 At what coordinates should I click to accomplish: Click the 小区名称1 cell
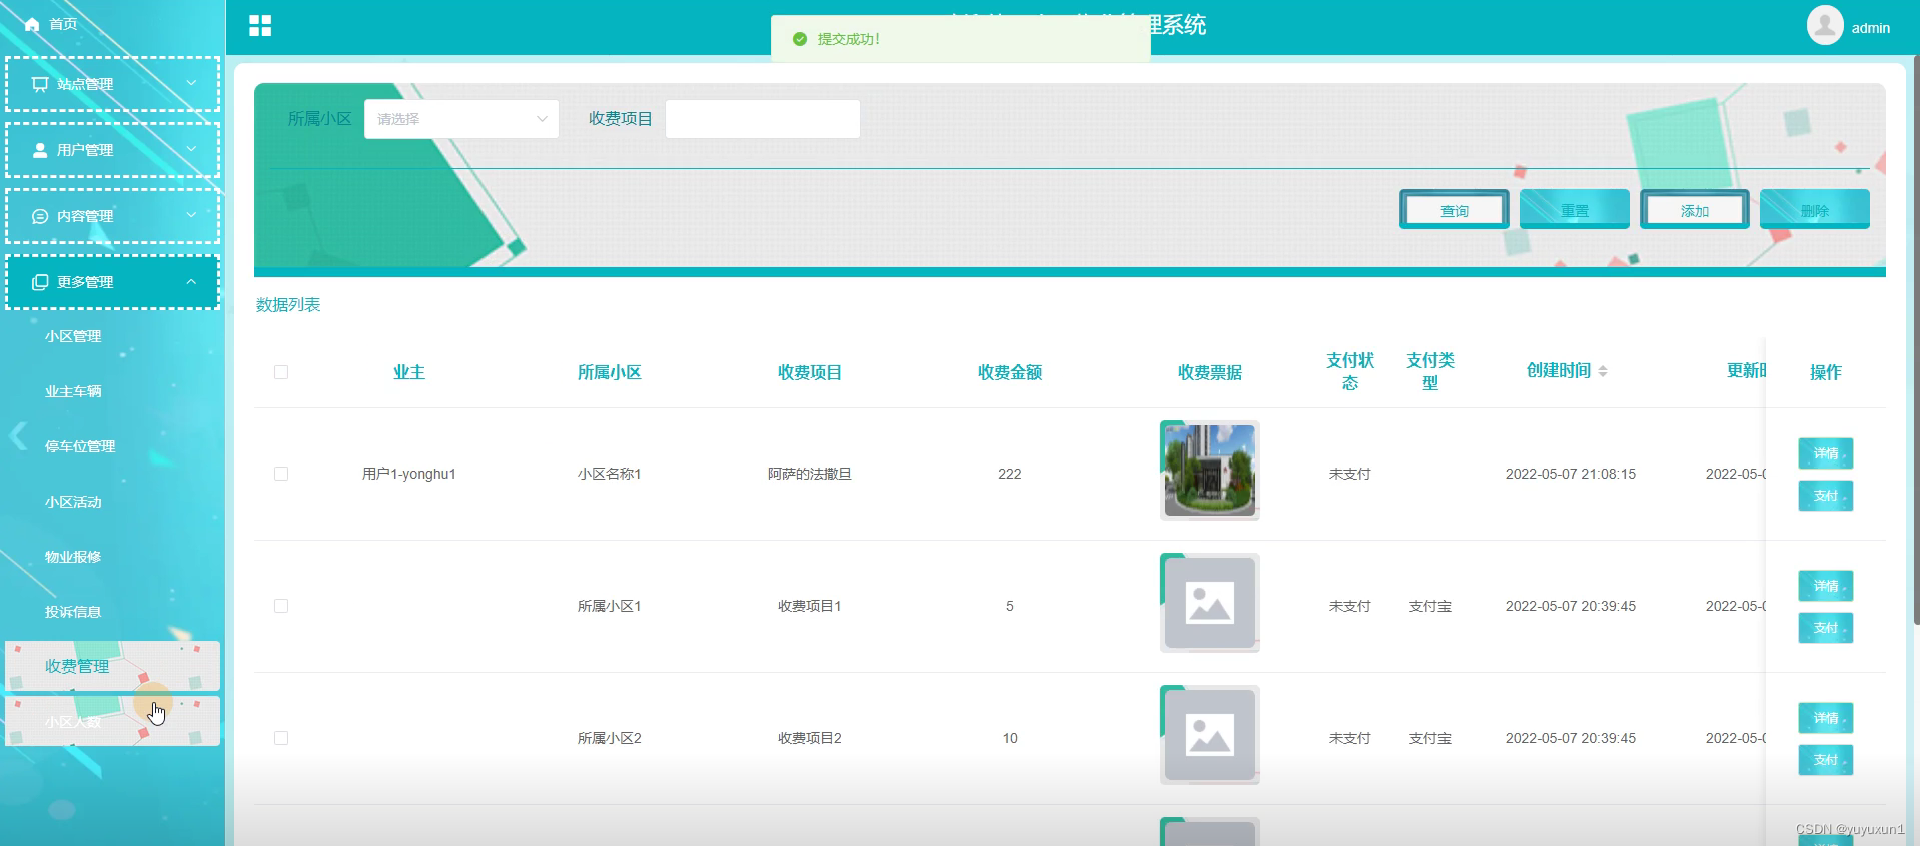pyautogui.click(x=609, y=474)
